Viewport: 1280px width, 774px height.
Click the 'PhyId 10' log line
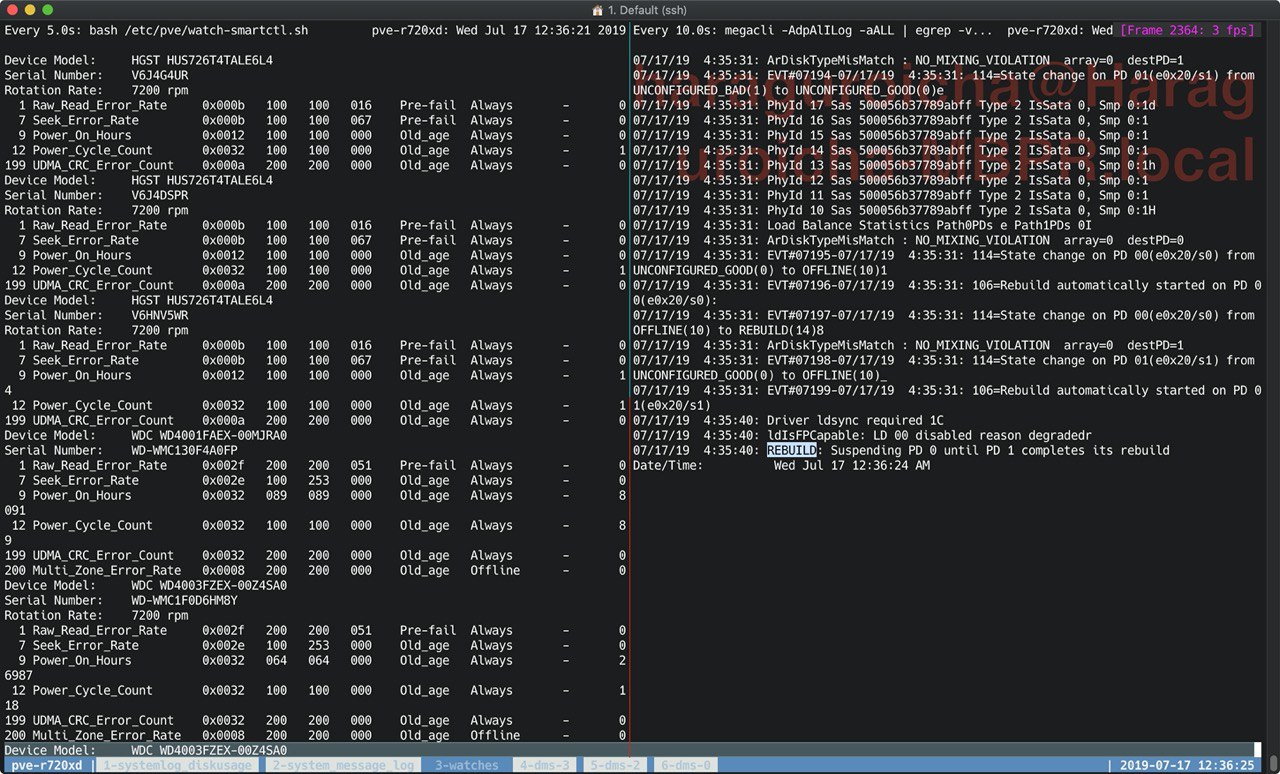tap(894, 210)
